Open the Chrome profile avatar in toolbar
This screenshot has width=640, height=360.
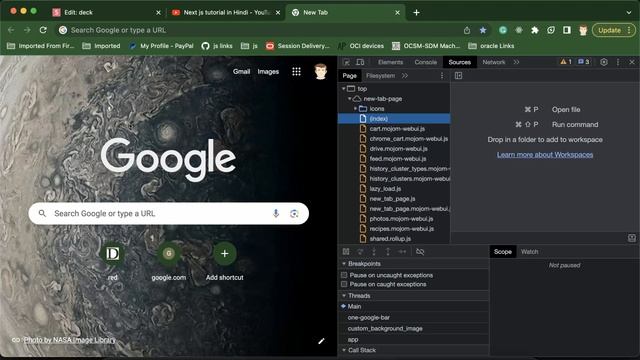point(583,30)
